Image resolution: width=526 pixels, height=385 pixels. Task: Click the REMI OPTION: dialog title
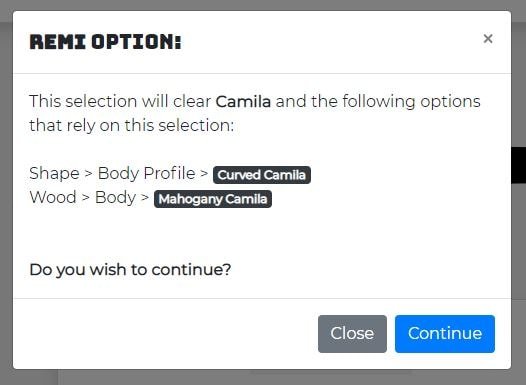[x=105, y=42]
